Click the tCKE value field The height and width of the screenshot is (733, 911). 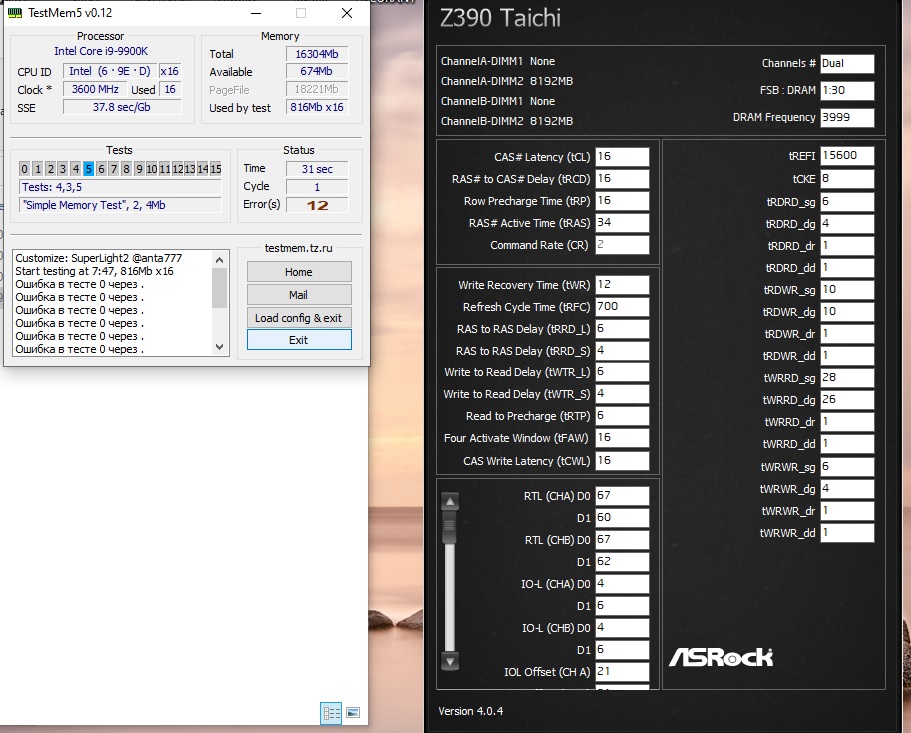[x=847, y=179]
